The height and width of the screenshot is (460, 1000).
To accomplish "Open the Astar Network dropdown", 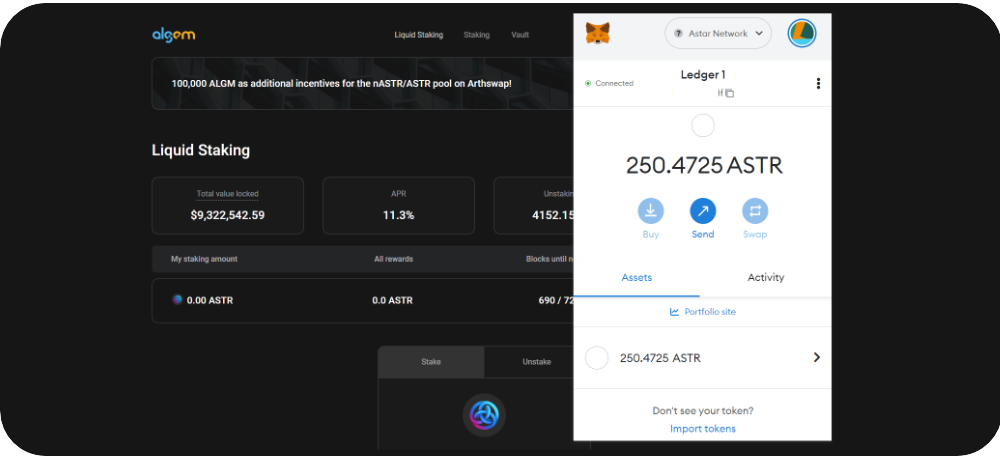I will click(x=718, y=33).
